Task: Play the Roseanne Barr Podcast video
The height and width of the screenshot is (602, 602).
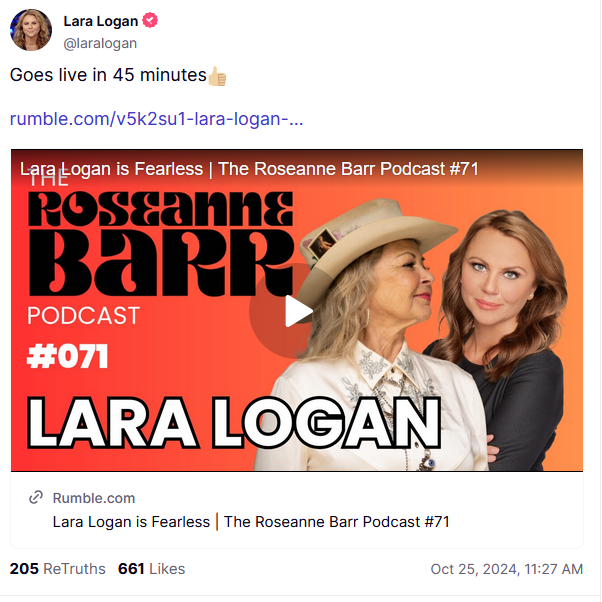Action: (297, 311)
